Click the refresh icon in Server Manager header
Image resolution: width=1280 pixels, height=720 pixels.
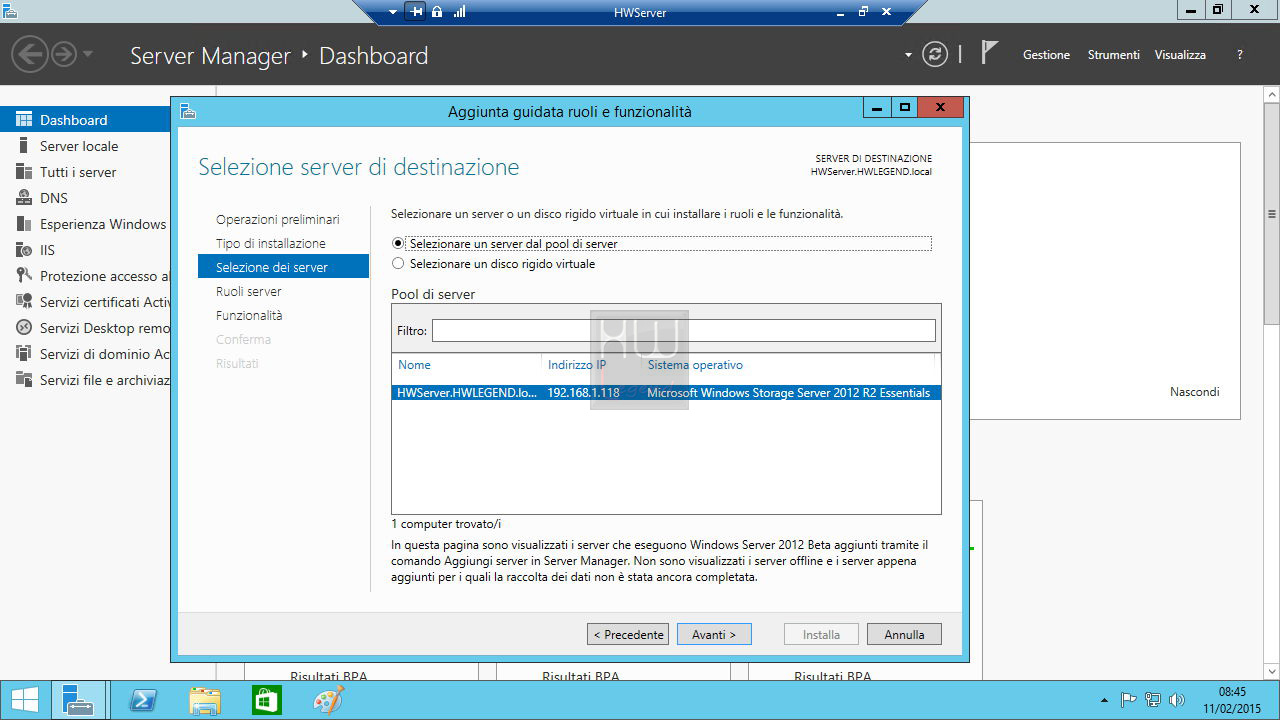coord(935,55)
